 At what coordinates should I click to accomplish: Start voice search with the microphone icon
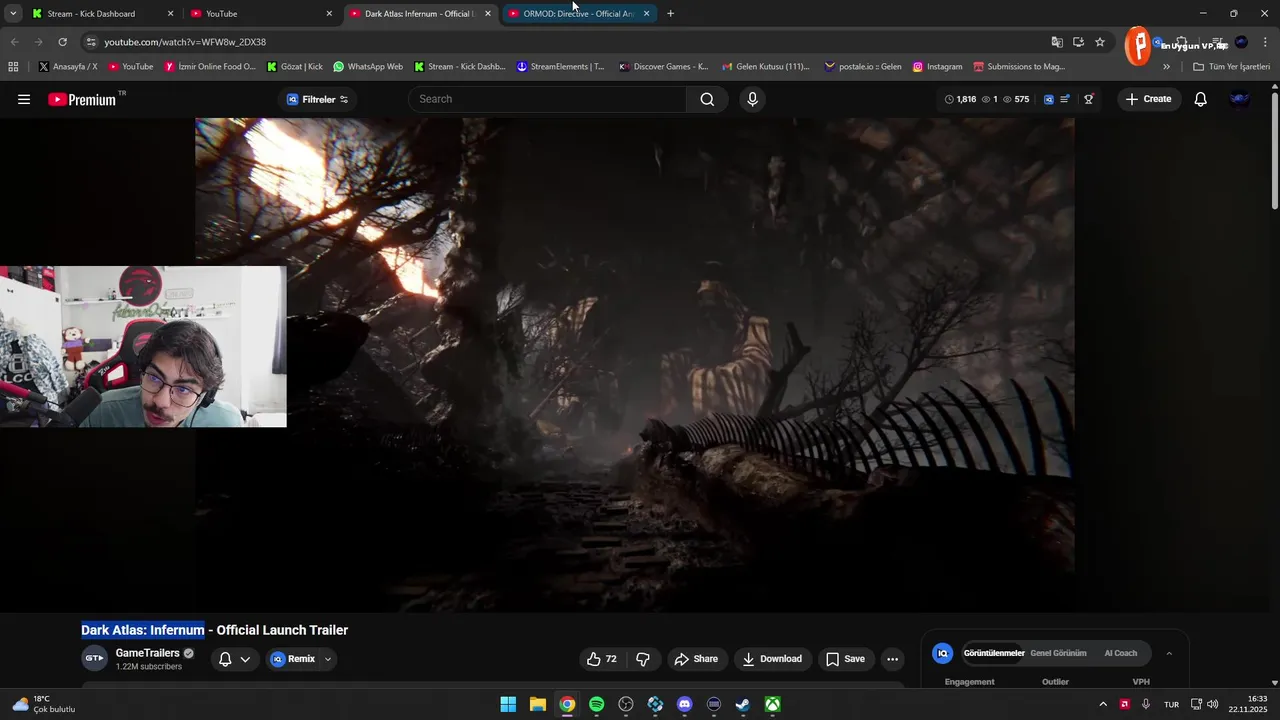point(752,99)
